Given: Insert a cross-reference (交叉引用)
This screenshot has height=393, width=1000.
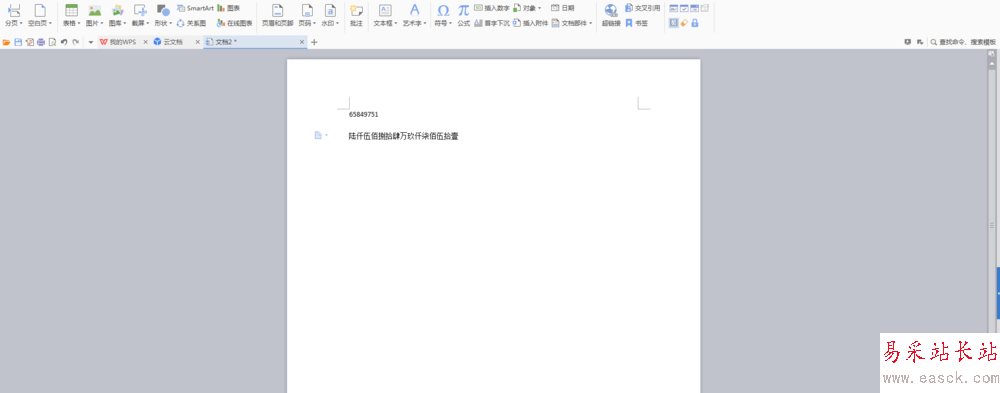Looking at the screenshot, I should pyautogui.click(x=642, y=8).
